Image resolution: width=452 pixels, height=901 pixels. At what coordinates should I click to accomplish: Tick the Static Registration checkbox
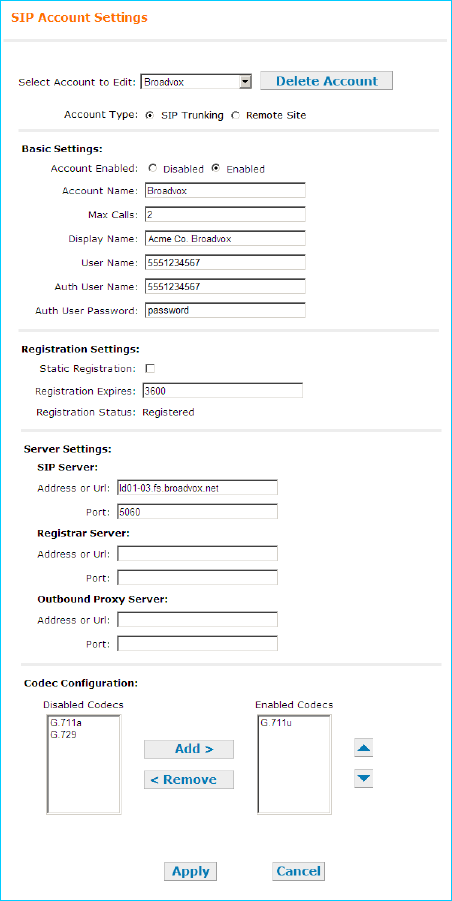150,368
